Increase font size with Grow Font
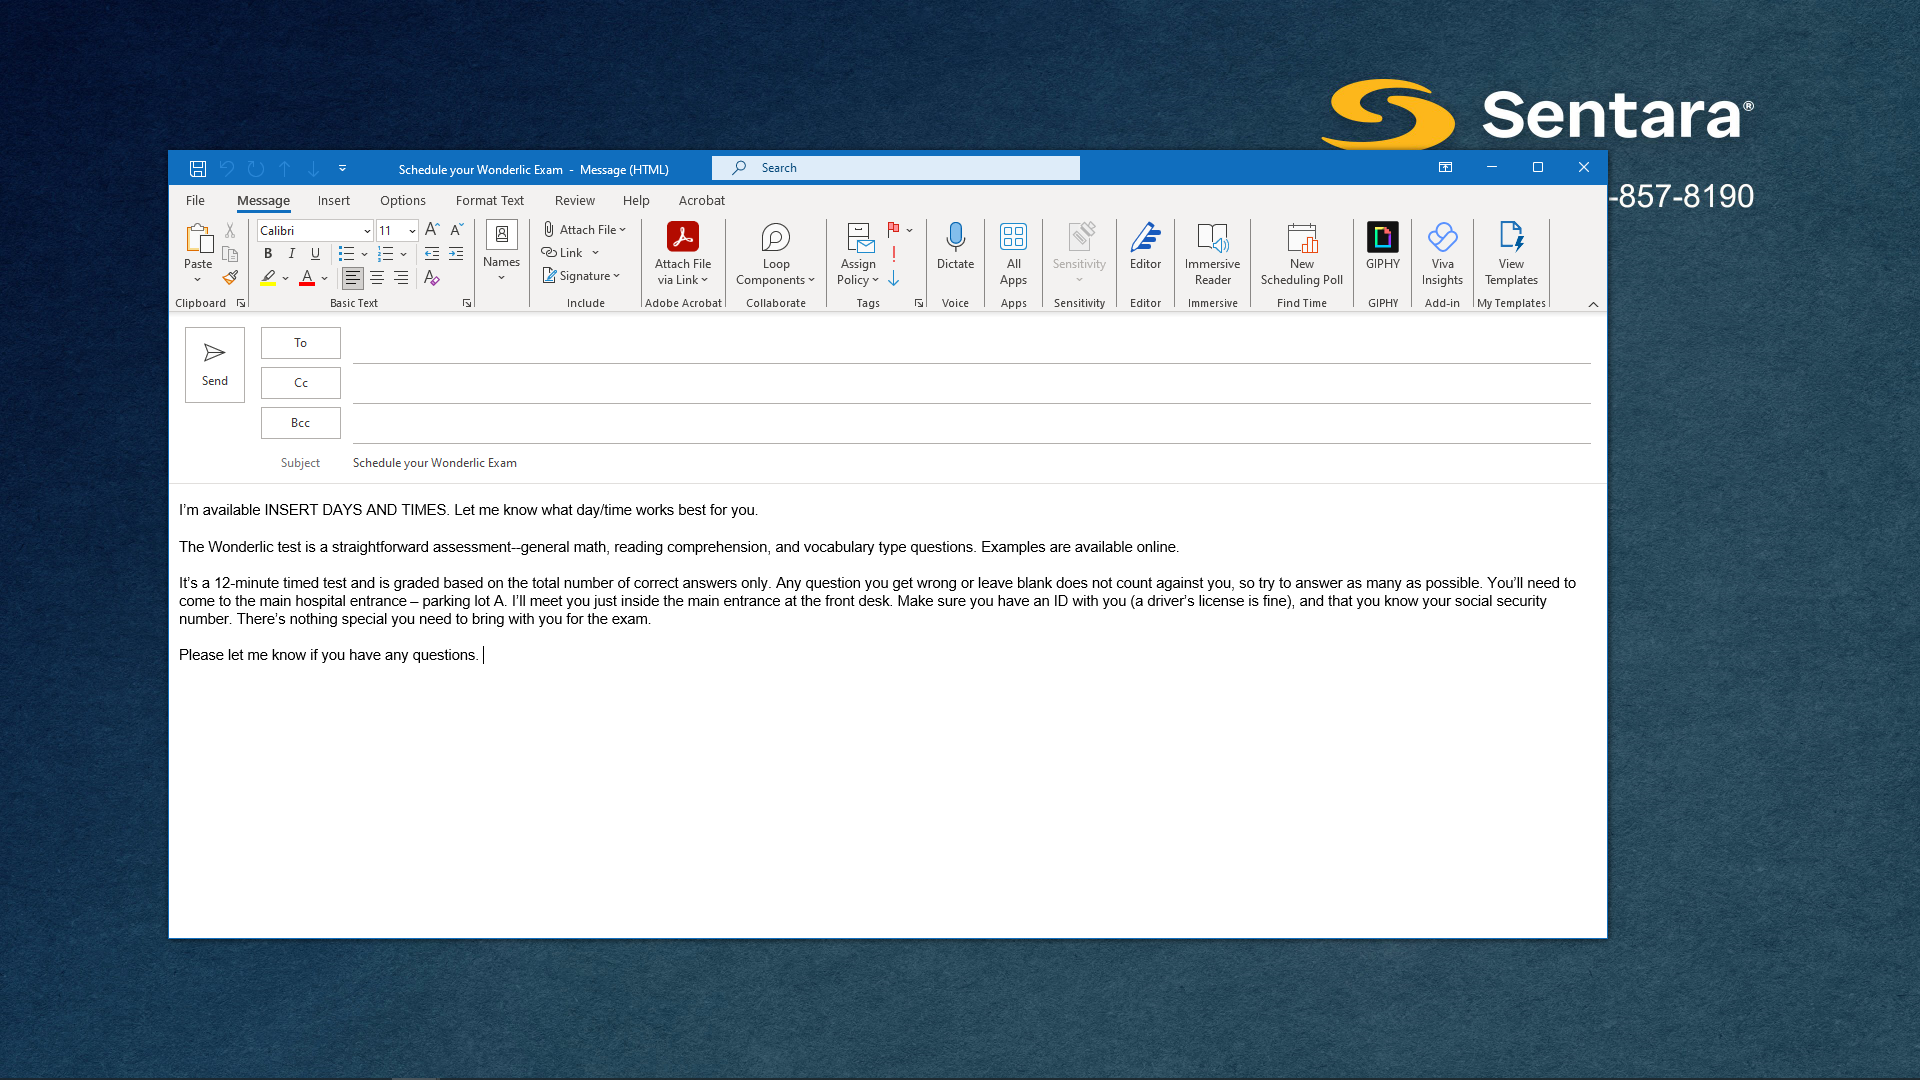Viewport: 1920px width, 1080px height. (432, 230)
